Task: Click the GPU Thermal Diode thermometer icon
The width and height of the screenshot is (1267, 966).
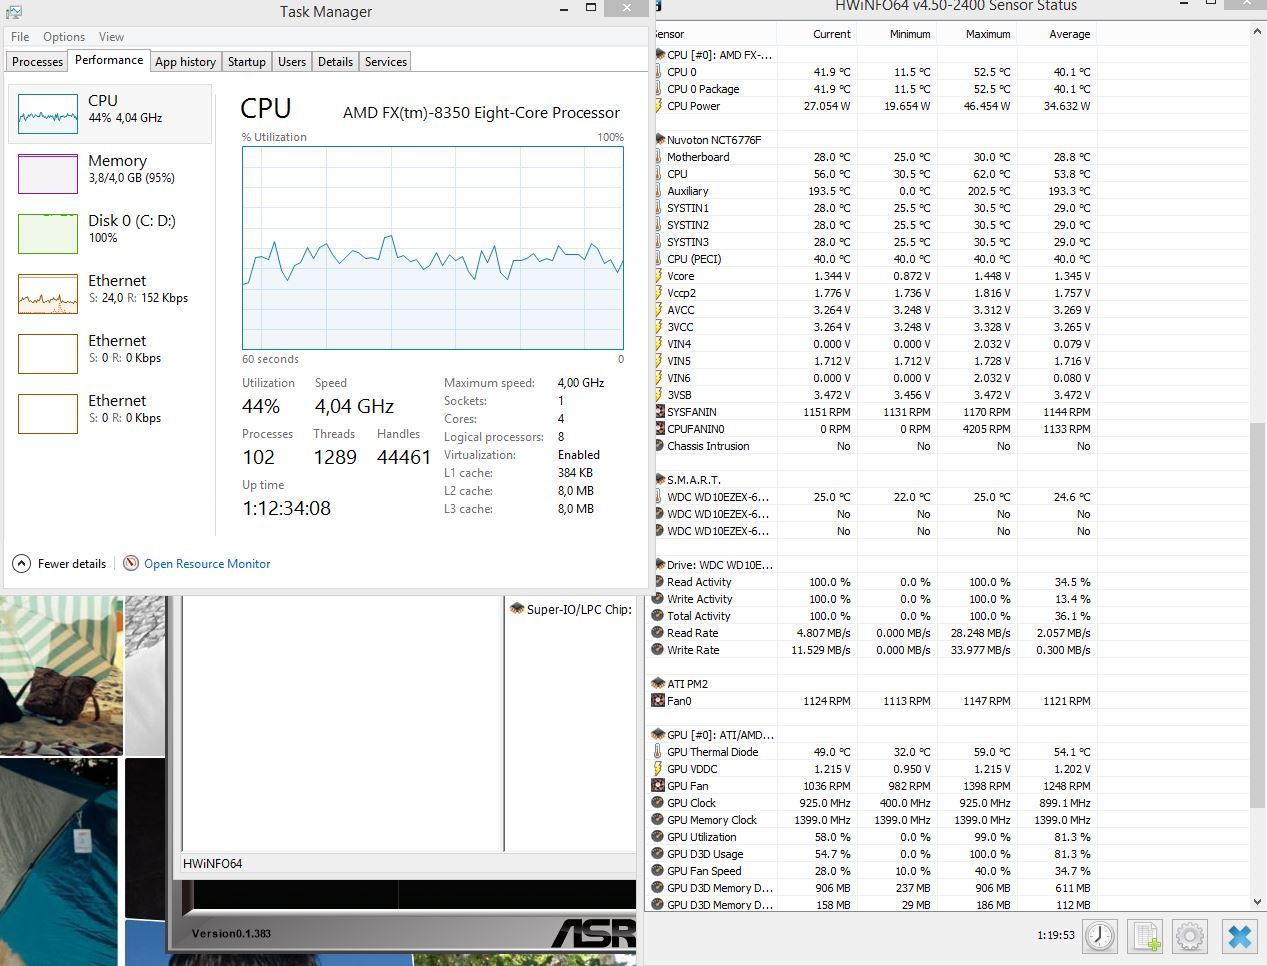Action: 658,752
